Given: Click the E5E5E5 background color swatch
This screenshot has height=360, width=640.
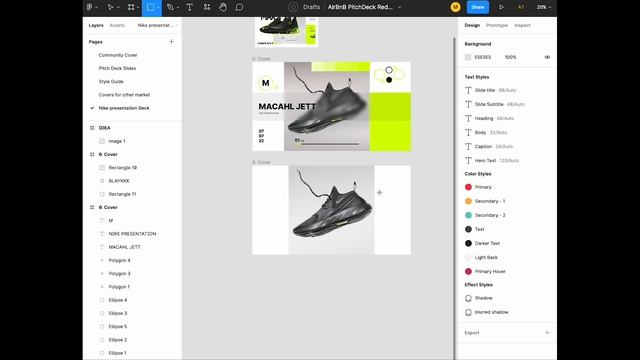Looking at the screenshot, I should pos(468,57).
